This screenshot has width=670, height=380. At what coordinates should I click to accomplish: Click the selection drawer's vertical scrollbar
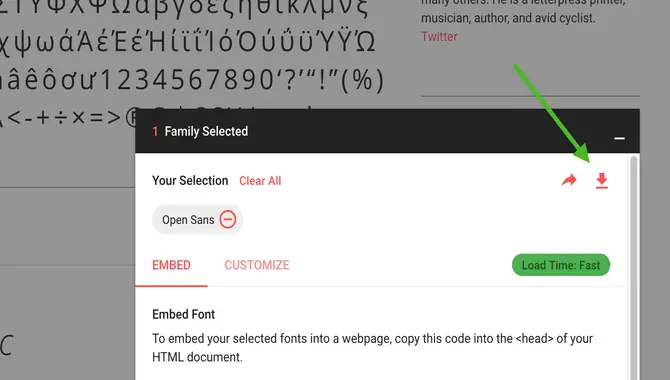click(x=634, y=265)
